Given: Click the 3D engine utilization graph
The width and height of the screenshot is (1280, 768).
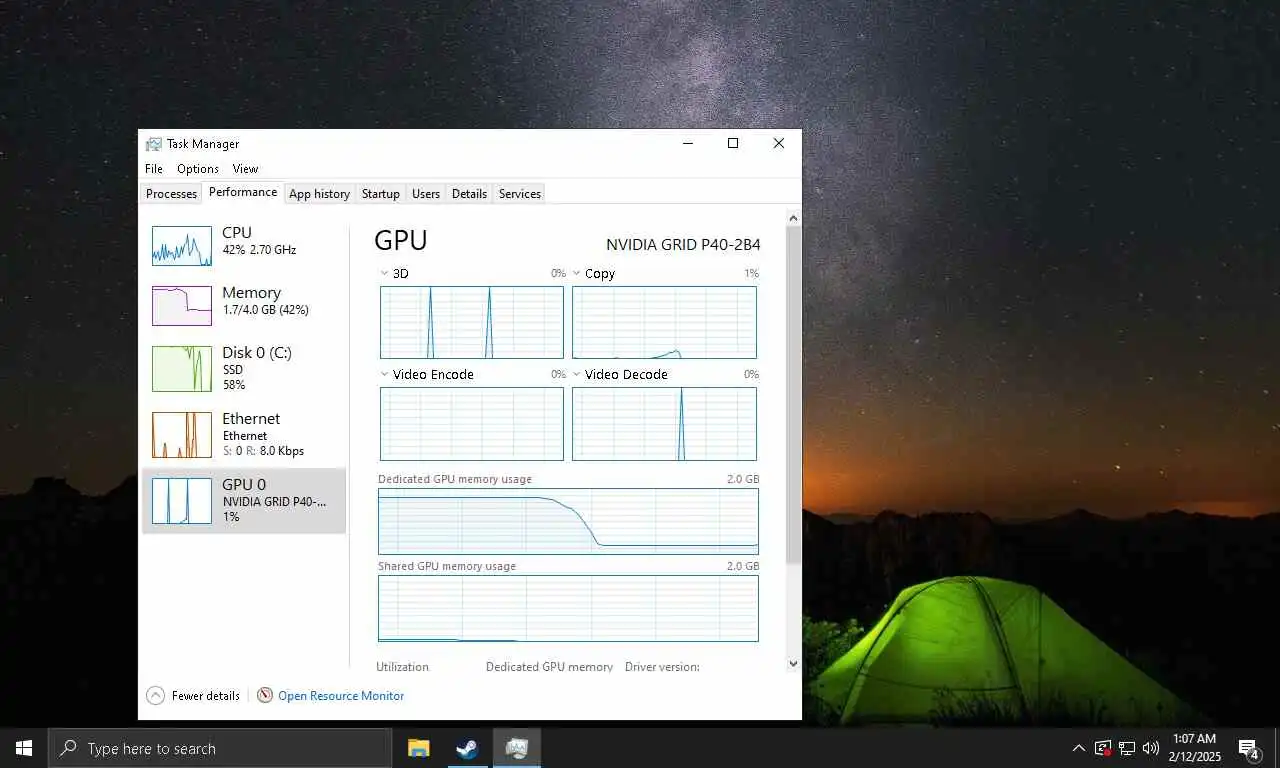Looking at the screenshot, I should tap(472, 322).
